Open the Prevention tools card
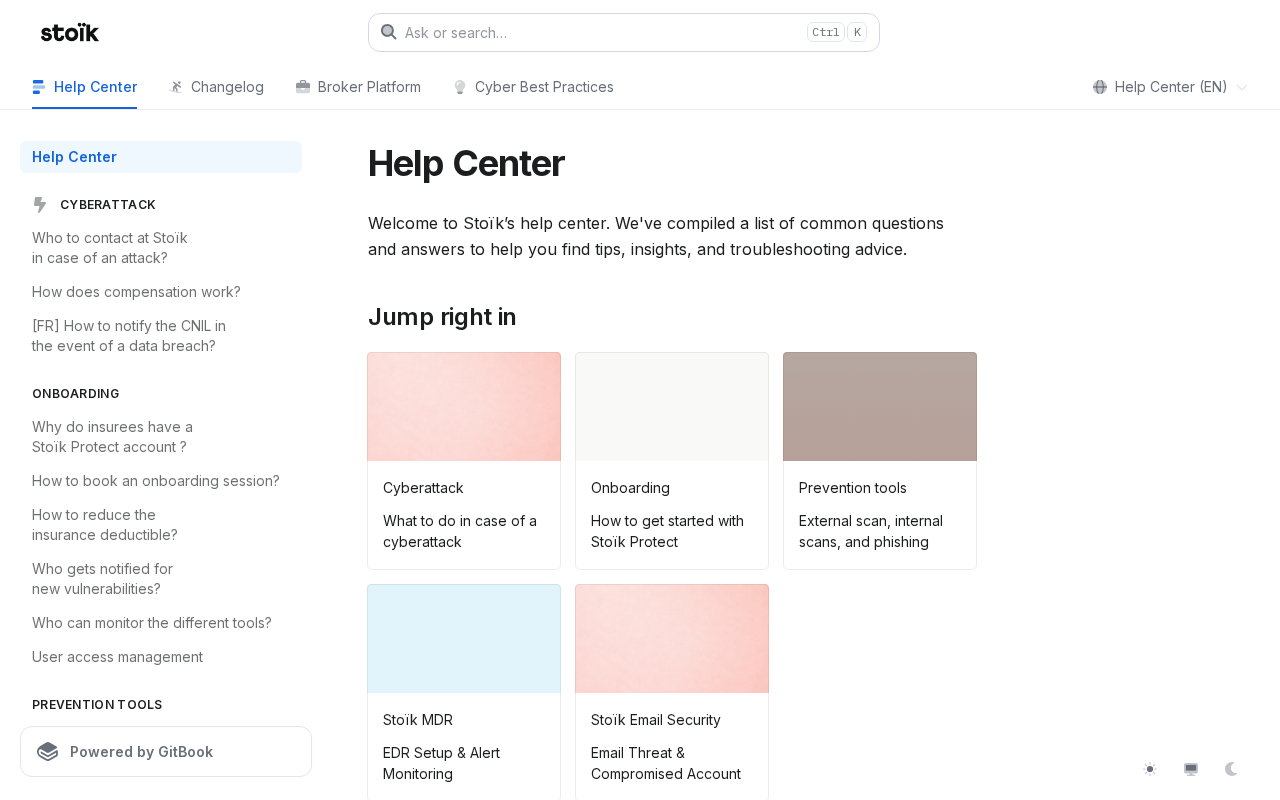 pos(880,461)
